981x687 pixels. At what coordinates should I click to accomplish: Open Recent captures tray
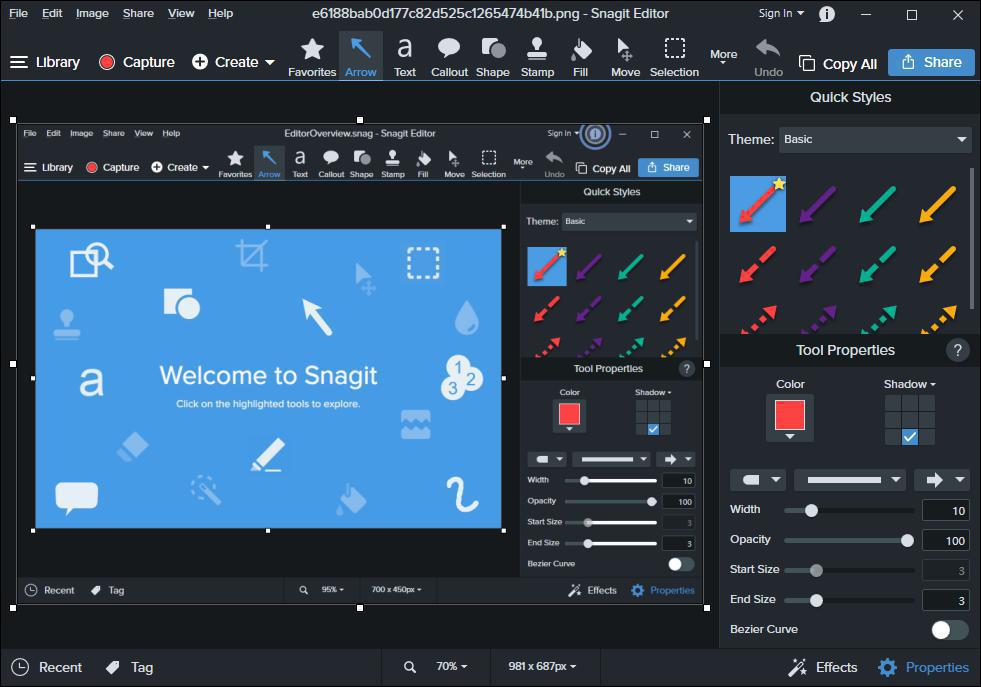coord(47,667)
